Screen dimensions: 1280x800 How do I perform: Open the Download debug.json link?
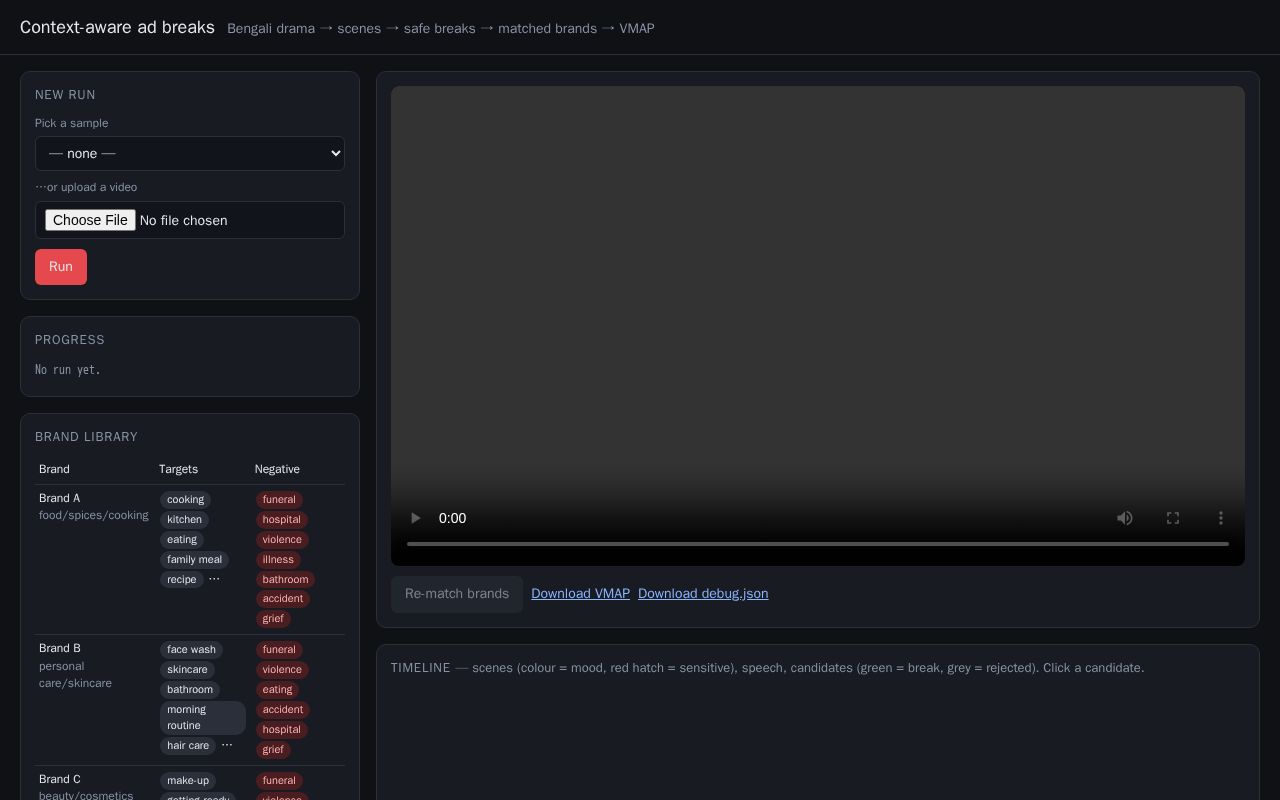pyautogui.click(x=703, y=594)
